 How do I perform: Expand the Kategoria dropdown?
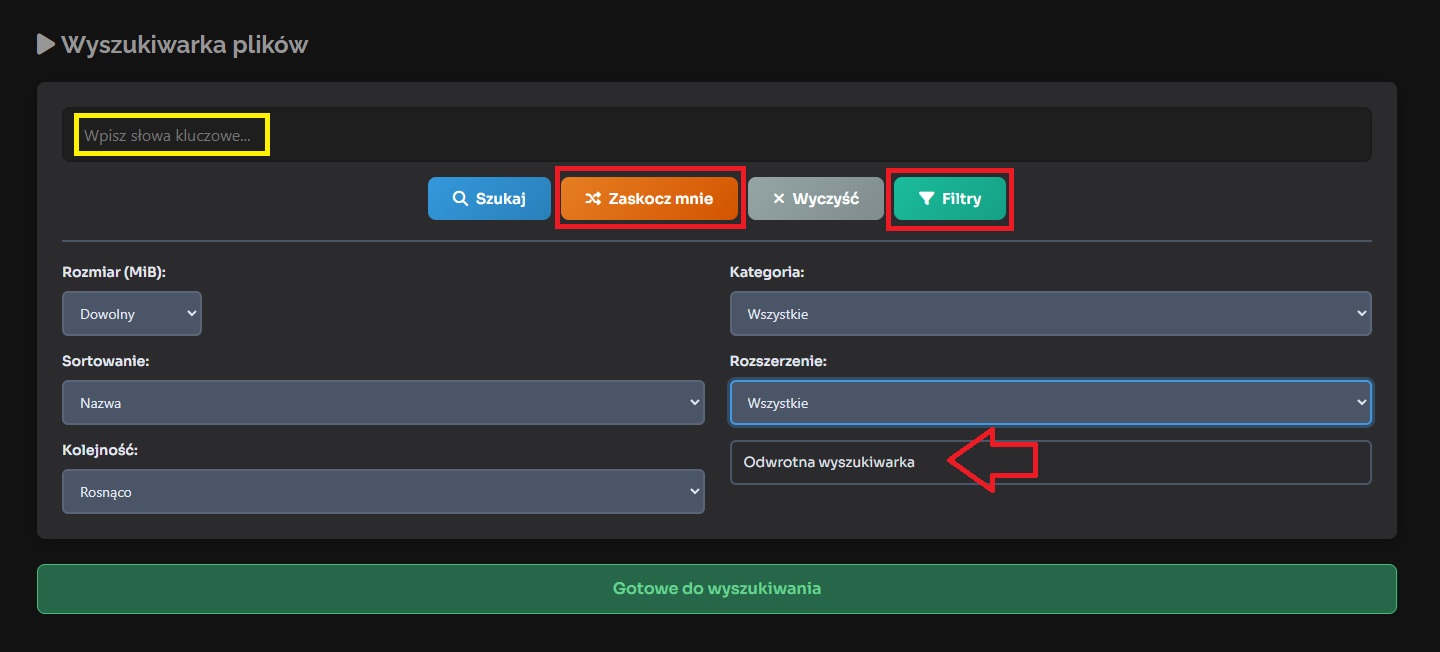[1050, 314]
